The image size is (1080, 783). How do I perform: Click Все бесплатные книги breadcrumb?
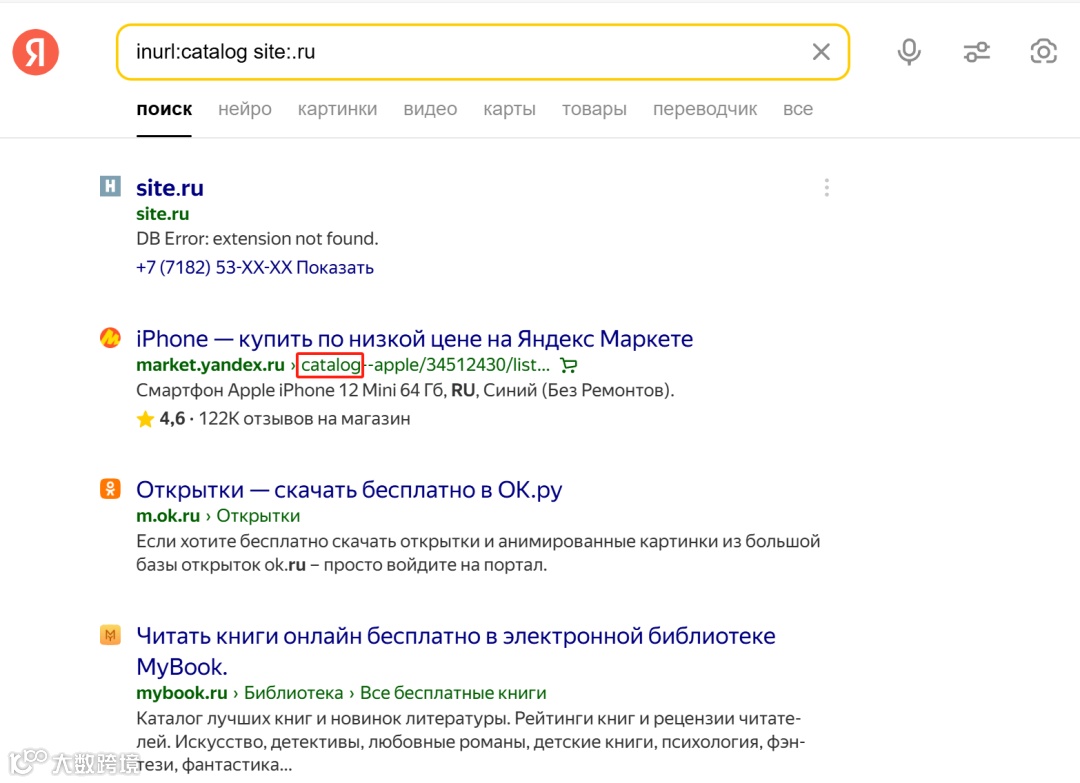[x=453, y=693]
